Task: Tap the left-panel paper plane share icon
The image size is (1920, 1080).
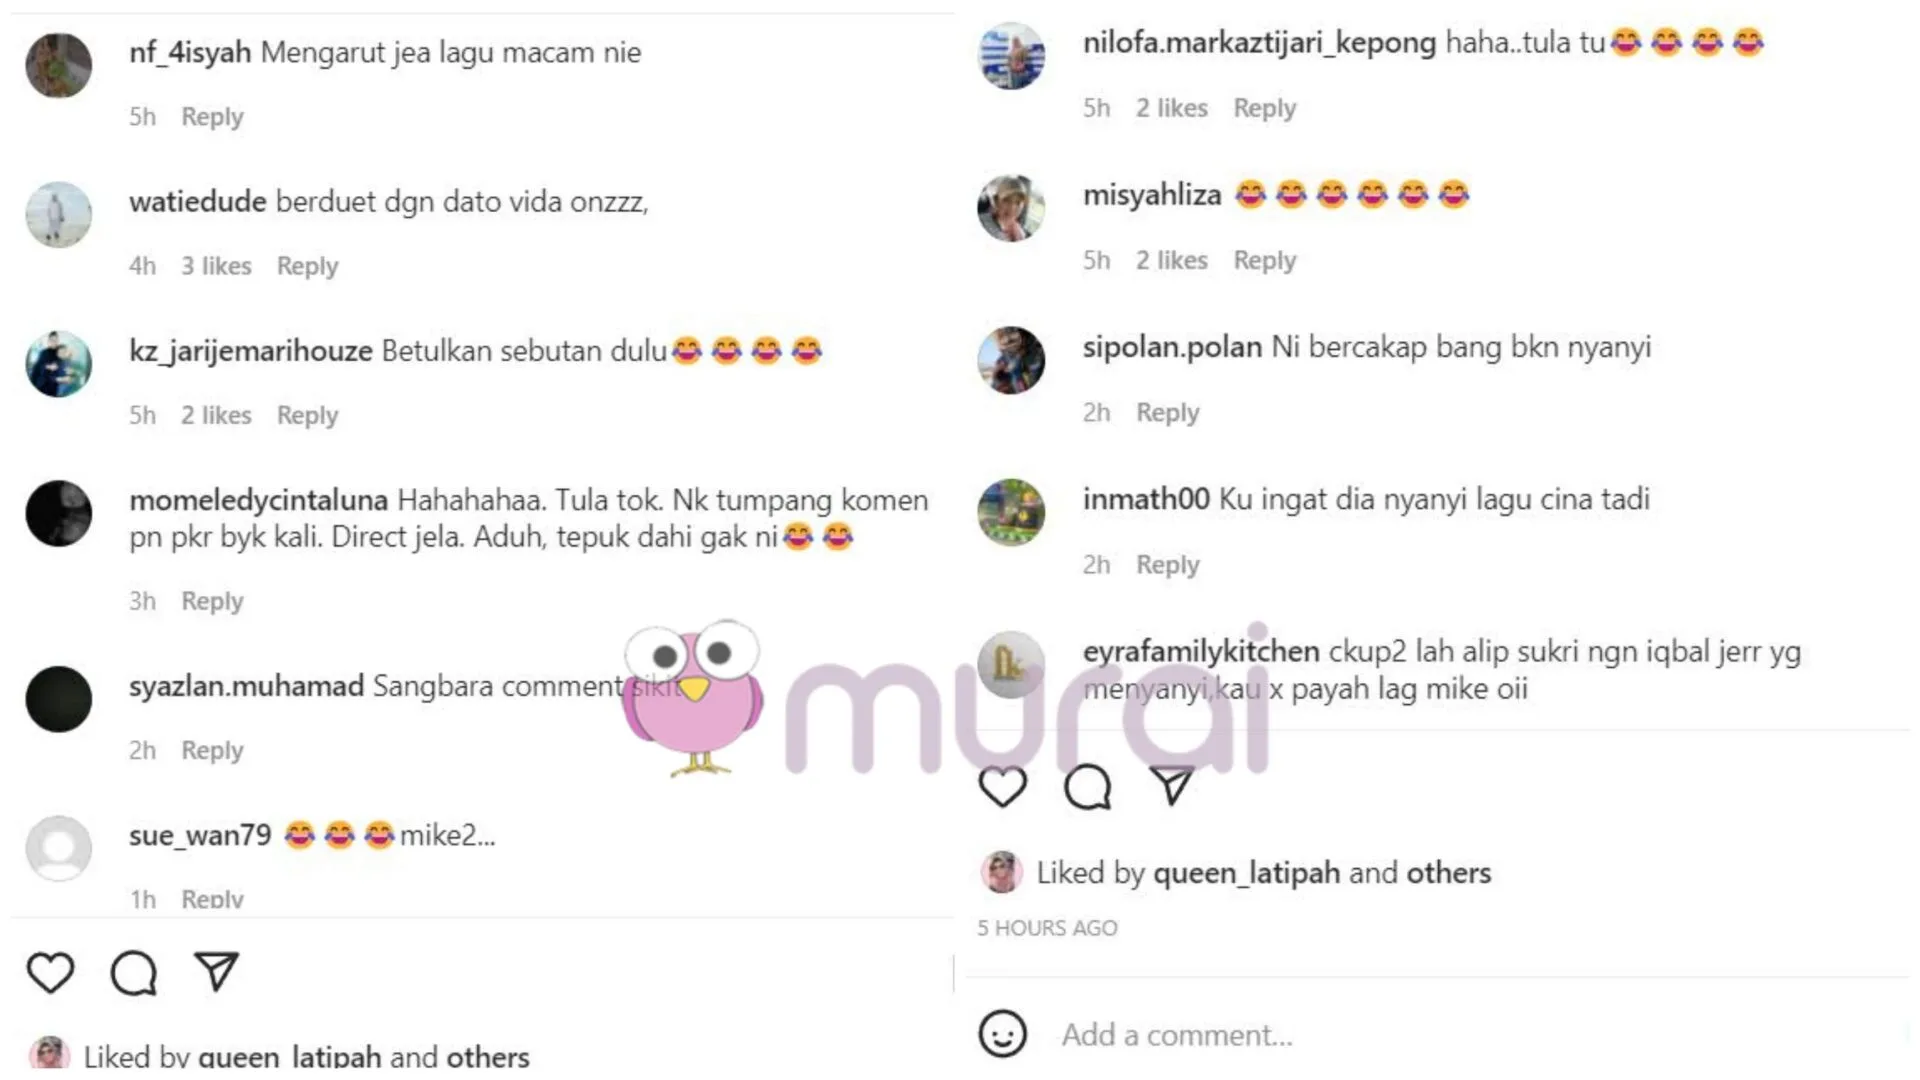Action: coord(216,972)
